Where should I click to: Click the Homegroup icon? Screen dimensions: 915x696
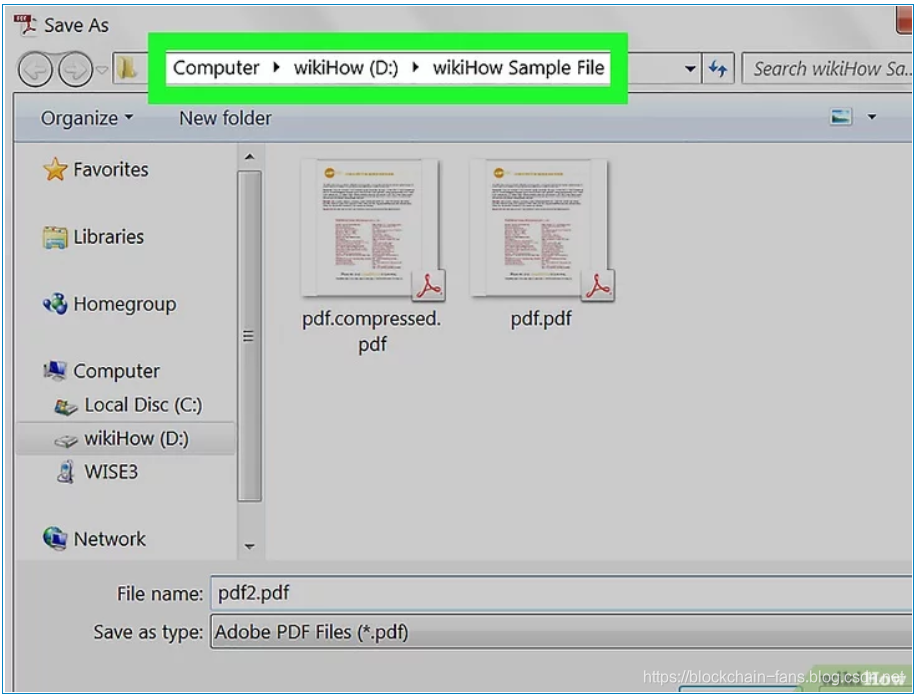[x=55, y=304]
